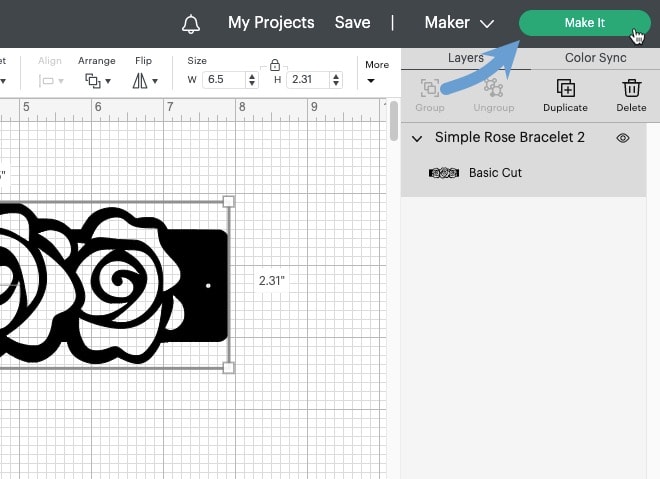The height and width of the screenshot is (479, 660).
Task: Hide the Simple Rose Bracelet 2 layer
Action: point(623,138)
